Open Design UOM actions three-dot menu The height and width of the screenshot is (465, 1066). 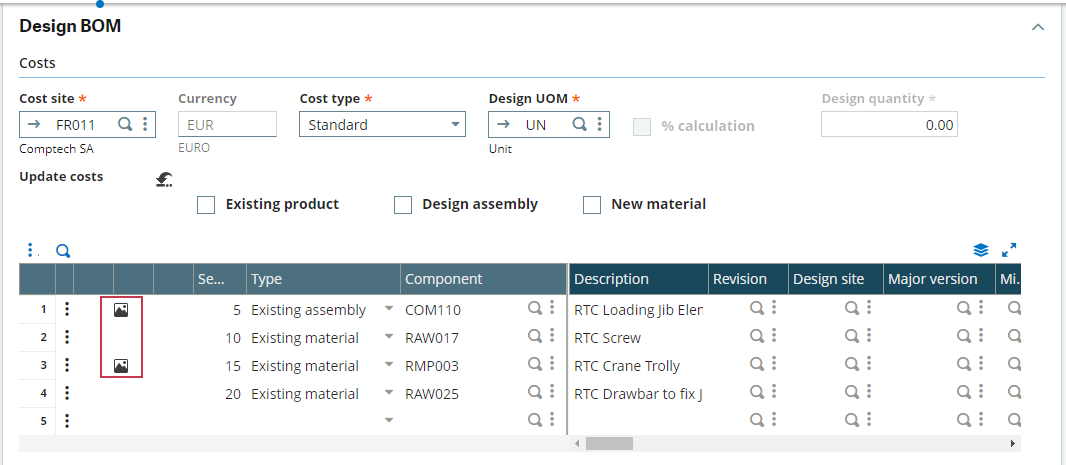599,124
